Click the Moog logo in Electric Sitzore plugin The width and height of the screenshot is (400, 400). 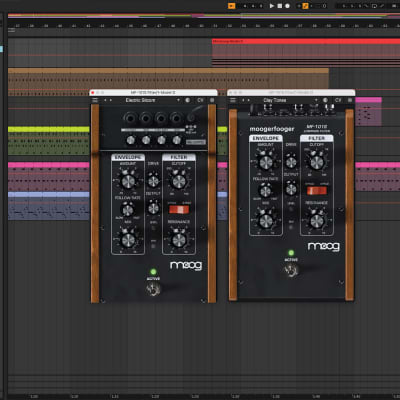pos(186,265)
